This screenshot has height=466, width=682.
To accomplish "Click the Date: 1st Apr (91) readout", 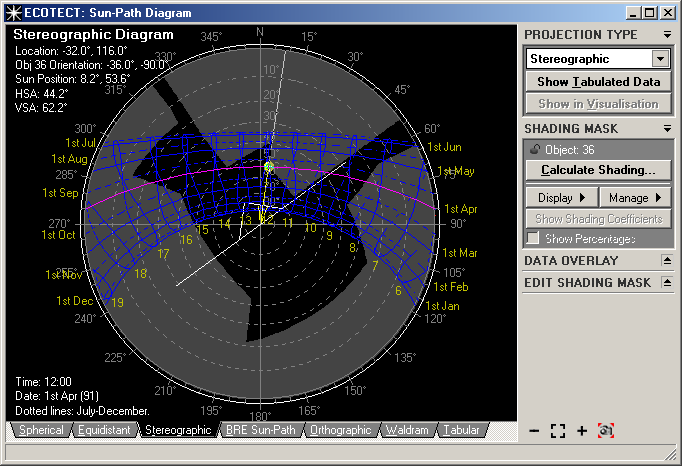I will tap(57, 396).
